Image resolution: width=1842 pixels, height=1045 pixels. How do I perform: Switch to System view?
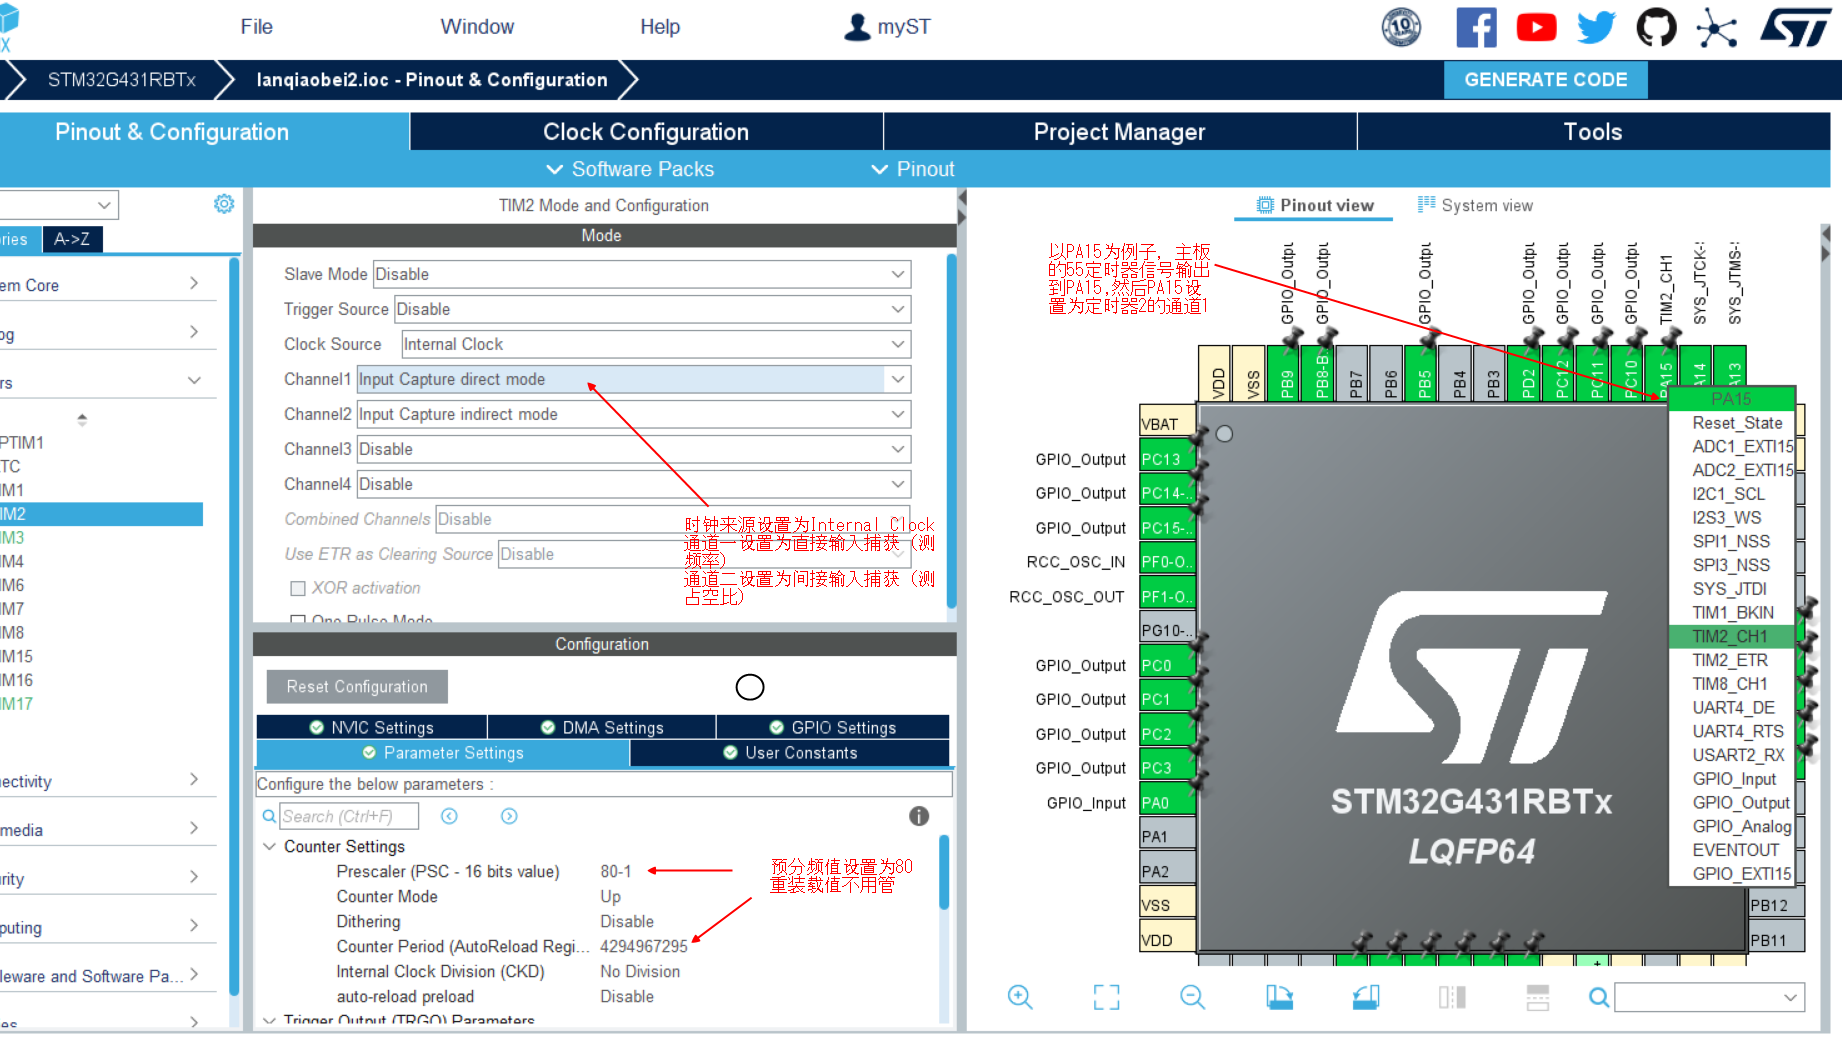coord(1475,205)
